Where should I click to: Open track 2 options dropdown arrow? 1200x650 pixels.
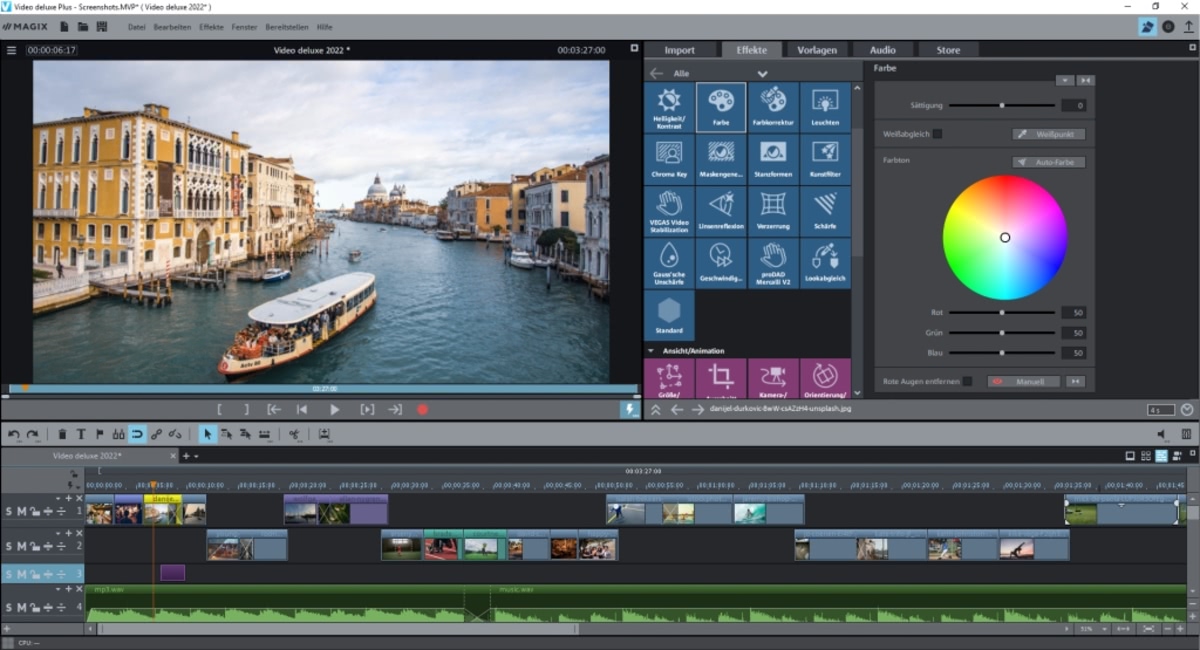(59, 533)
